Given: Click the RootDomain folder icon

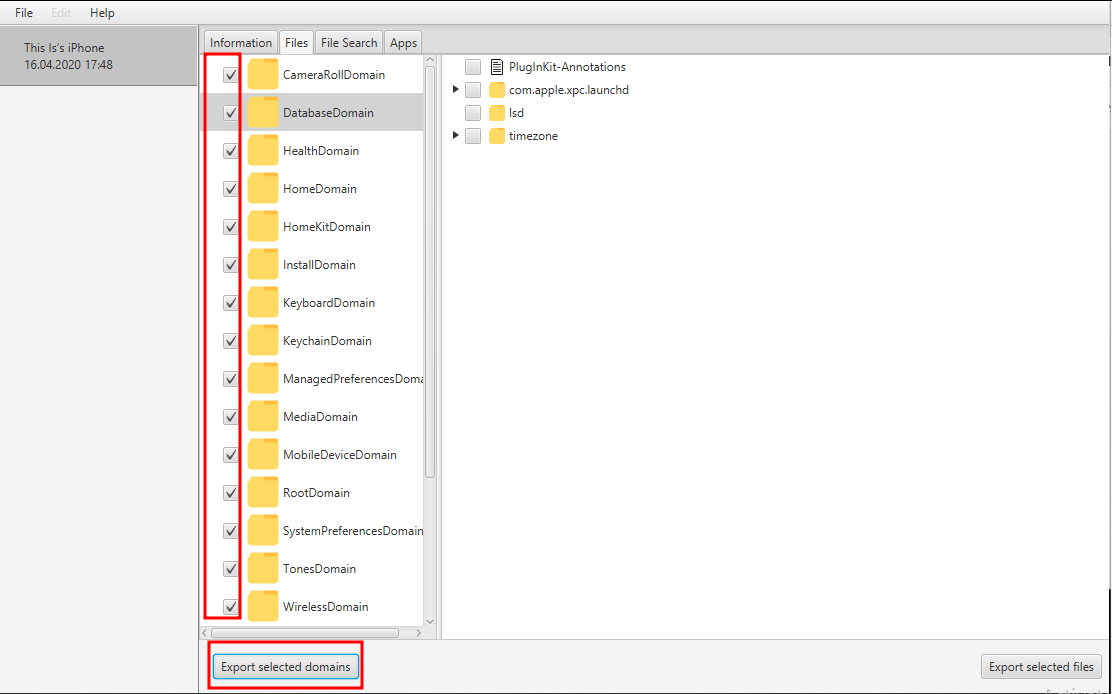Looking at the screenshot, I should point(262,493).
